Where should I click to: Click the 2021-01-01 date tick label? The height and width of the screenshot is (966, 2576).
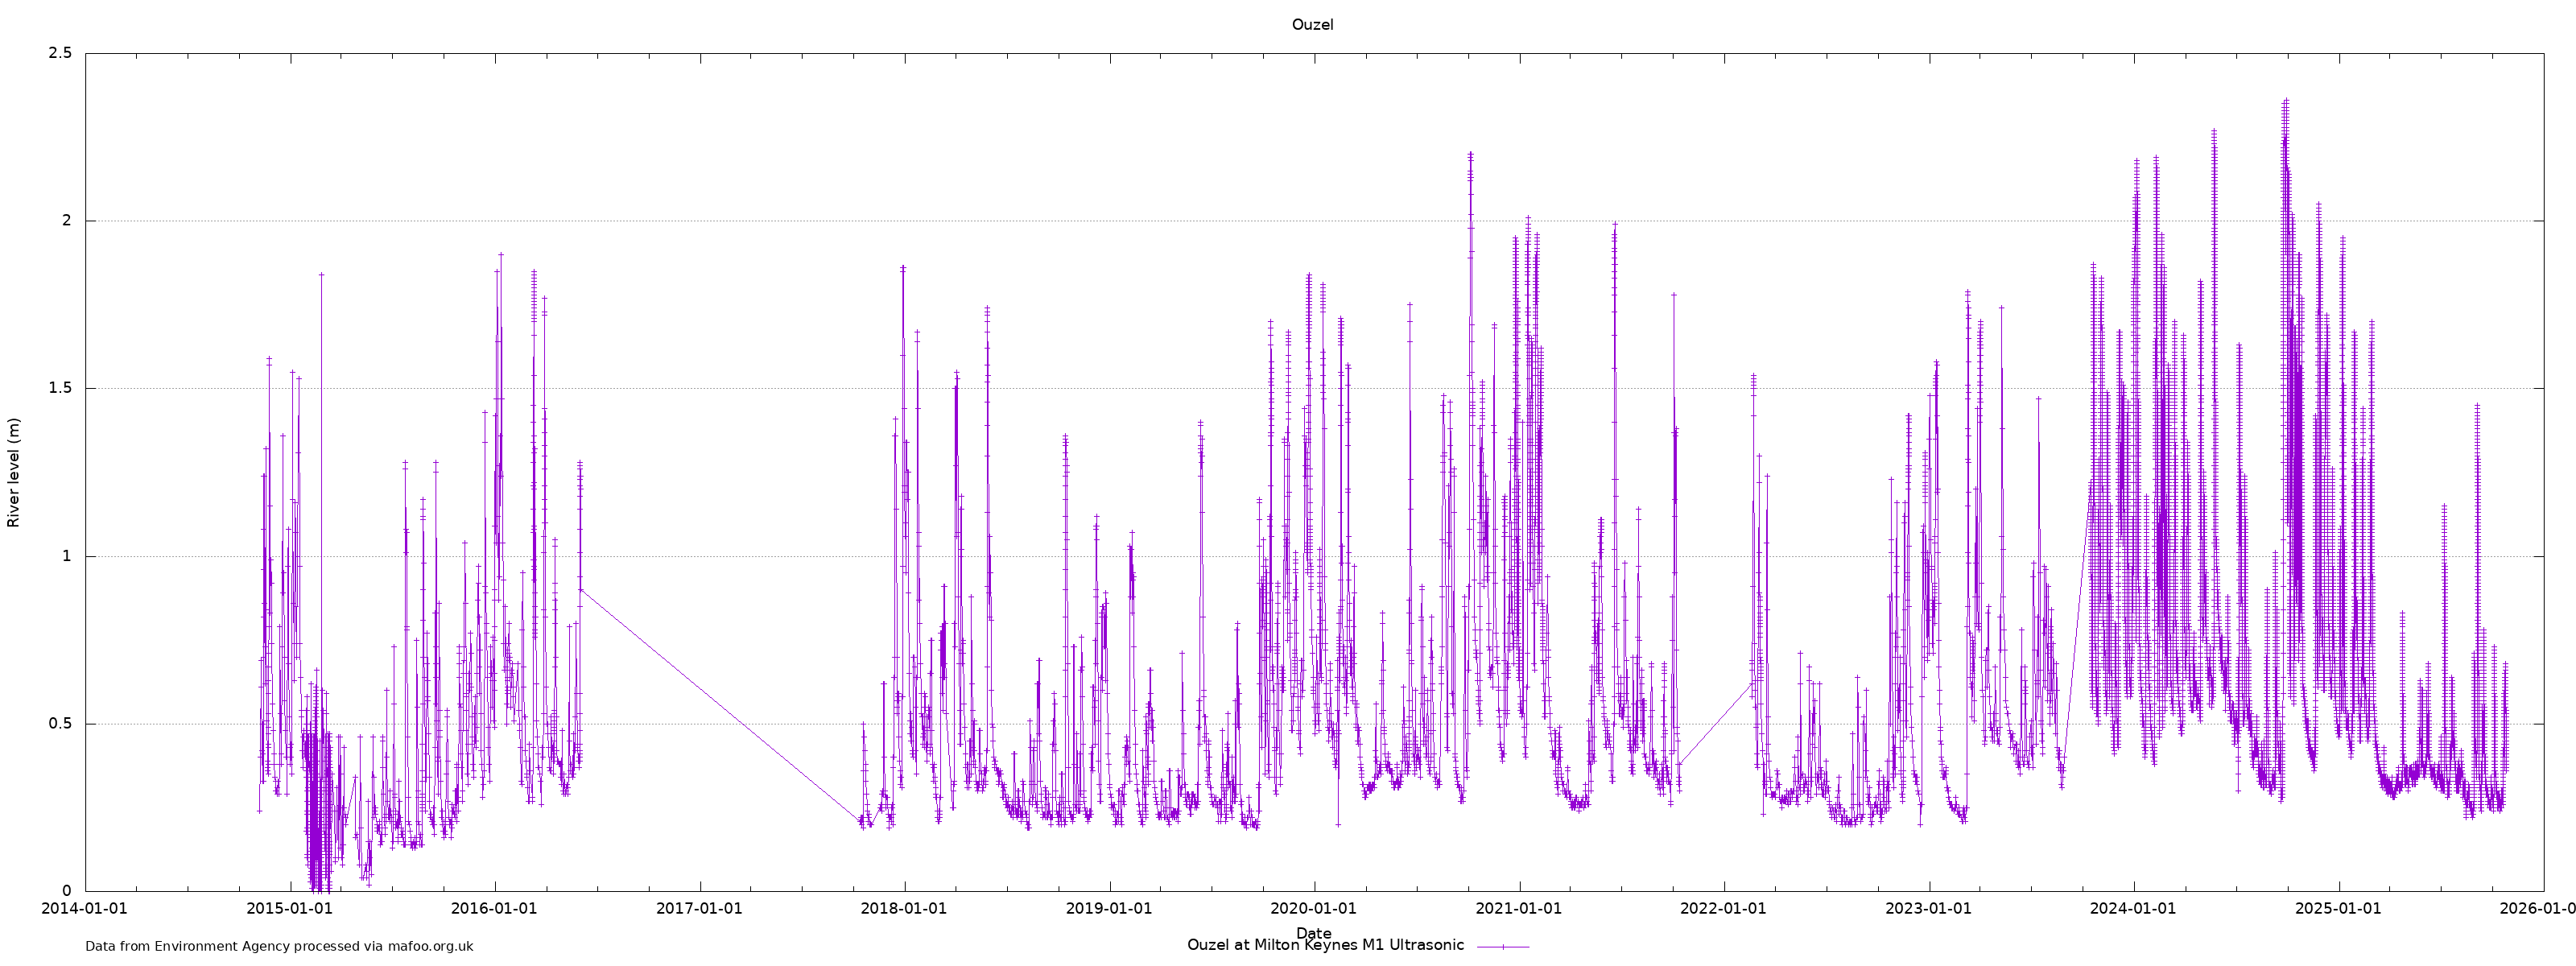[1519, 909]
